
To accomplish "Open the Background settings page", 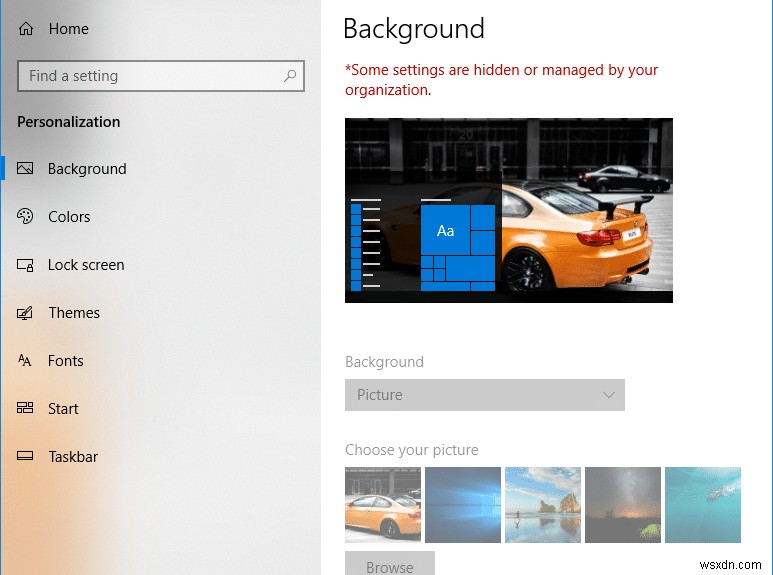I will (87, 169).
